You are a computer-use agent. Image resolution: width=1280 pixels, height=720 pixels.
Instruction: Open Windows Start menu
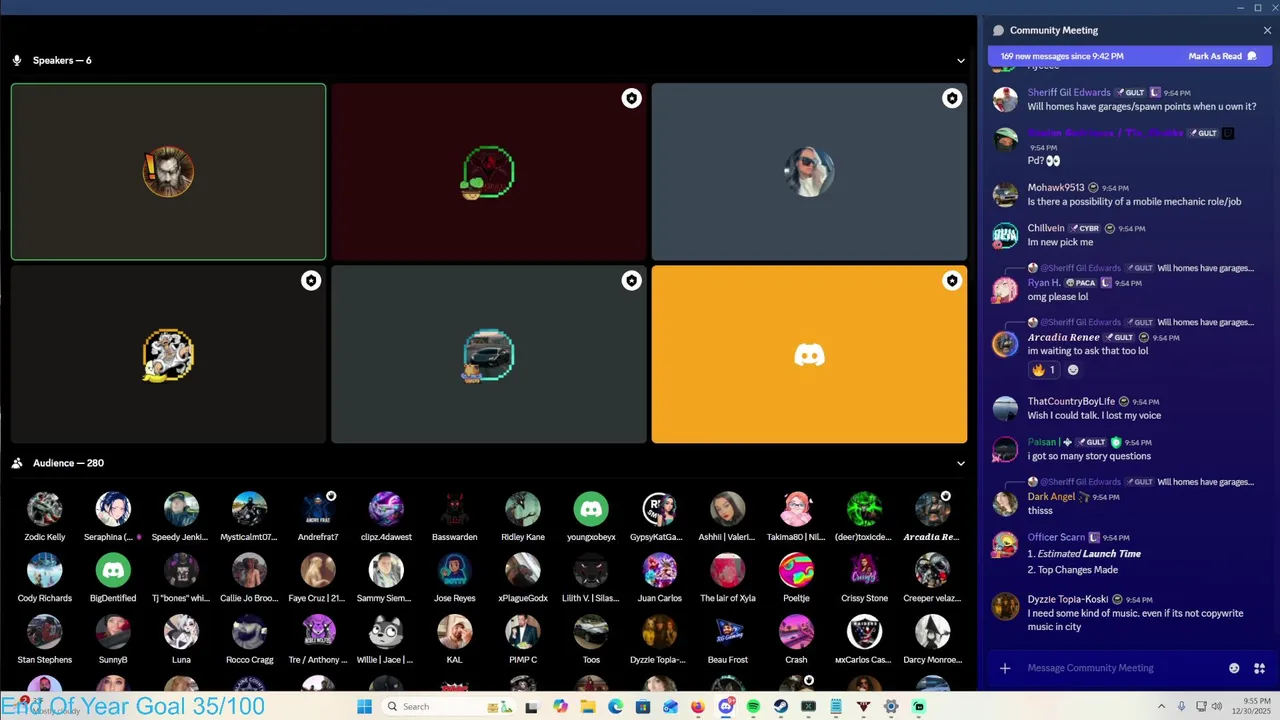pyautogui.click(x=364, y=707)
